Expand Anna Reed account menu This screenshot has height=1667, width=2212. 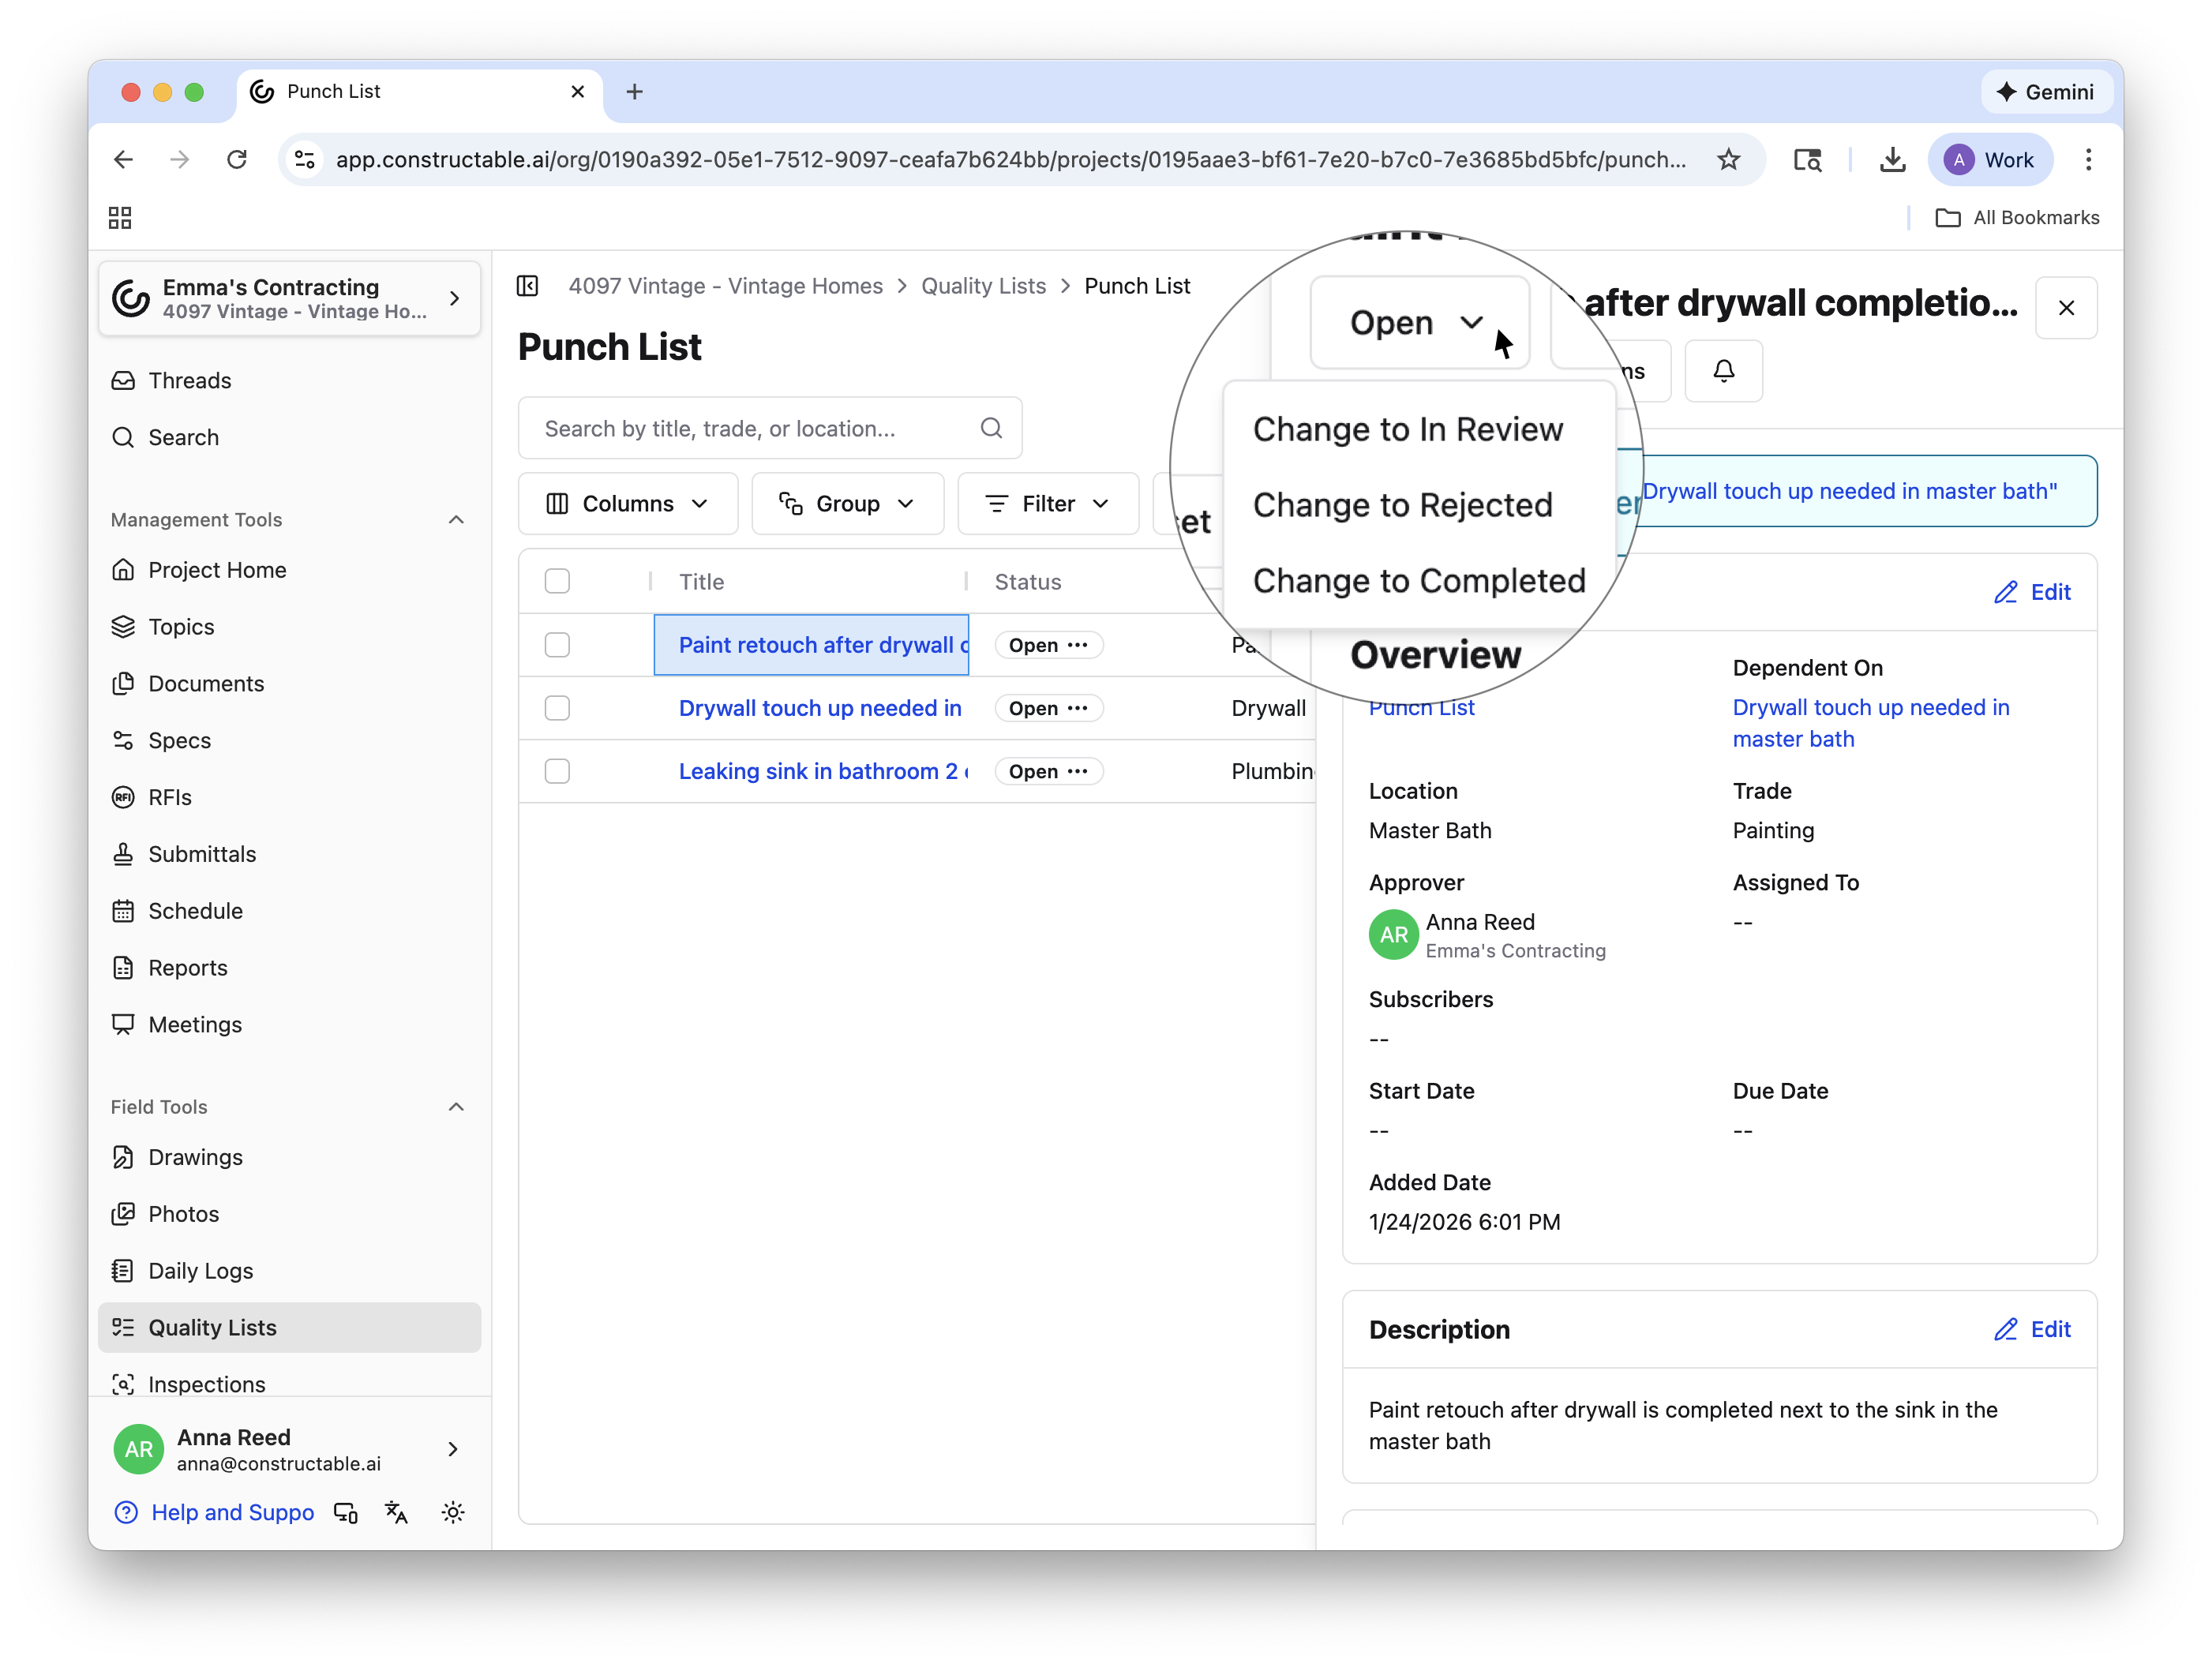[x=289, y=1449]
